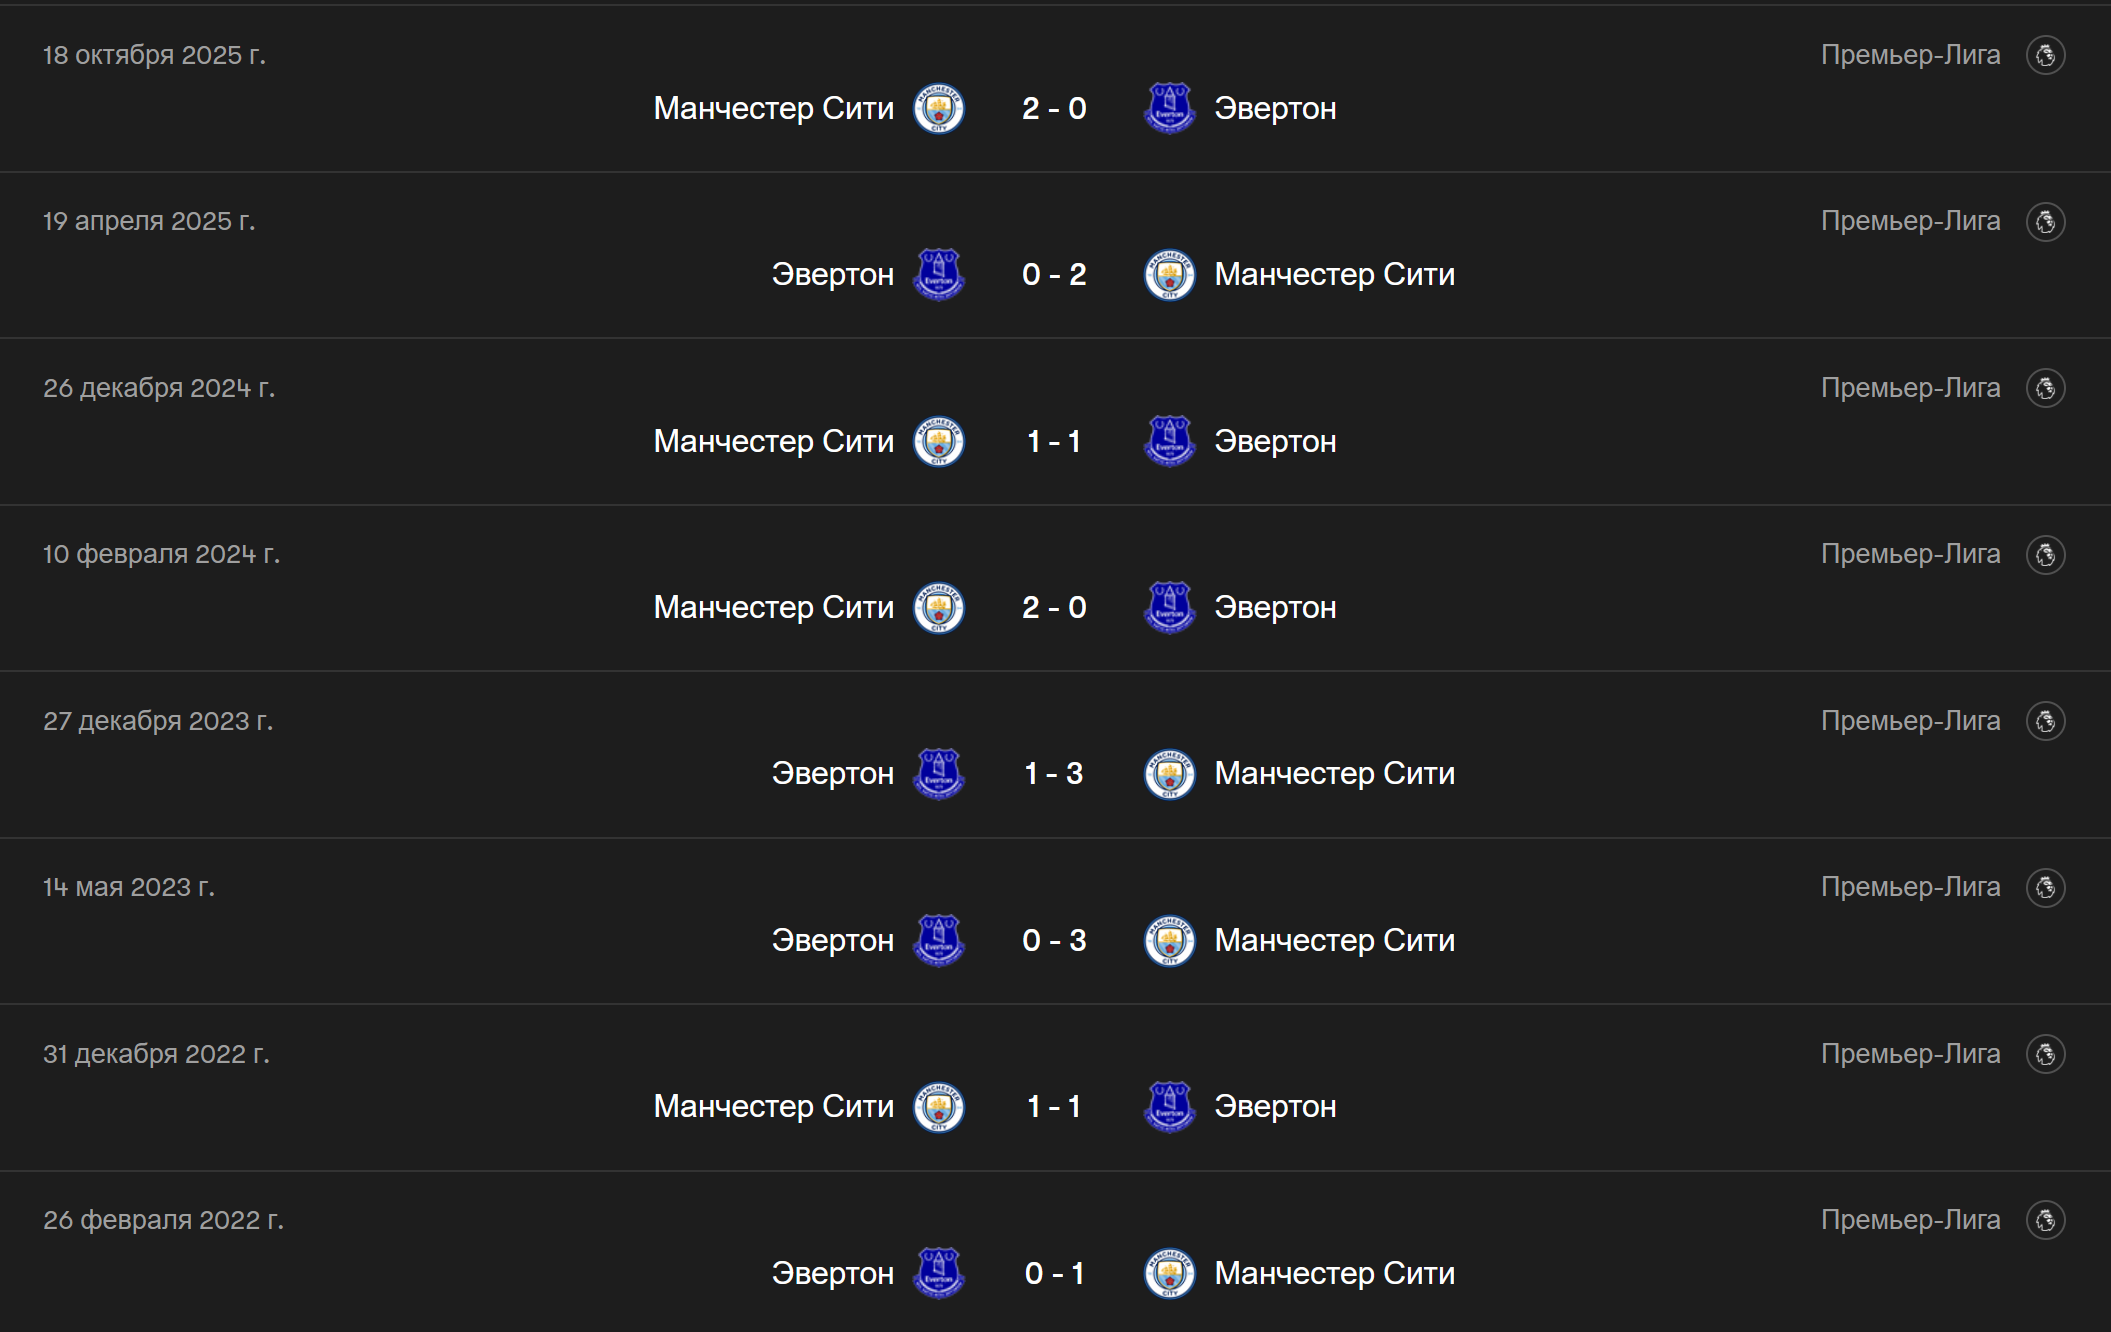
Task: Click Премьер-Лига label for 14 May 2023 match
Action: [x=1910, y=887]
